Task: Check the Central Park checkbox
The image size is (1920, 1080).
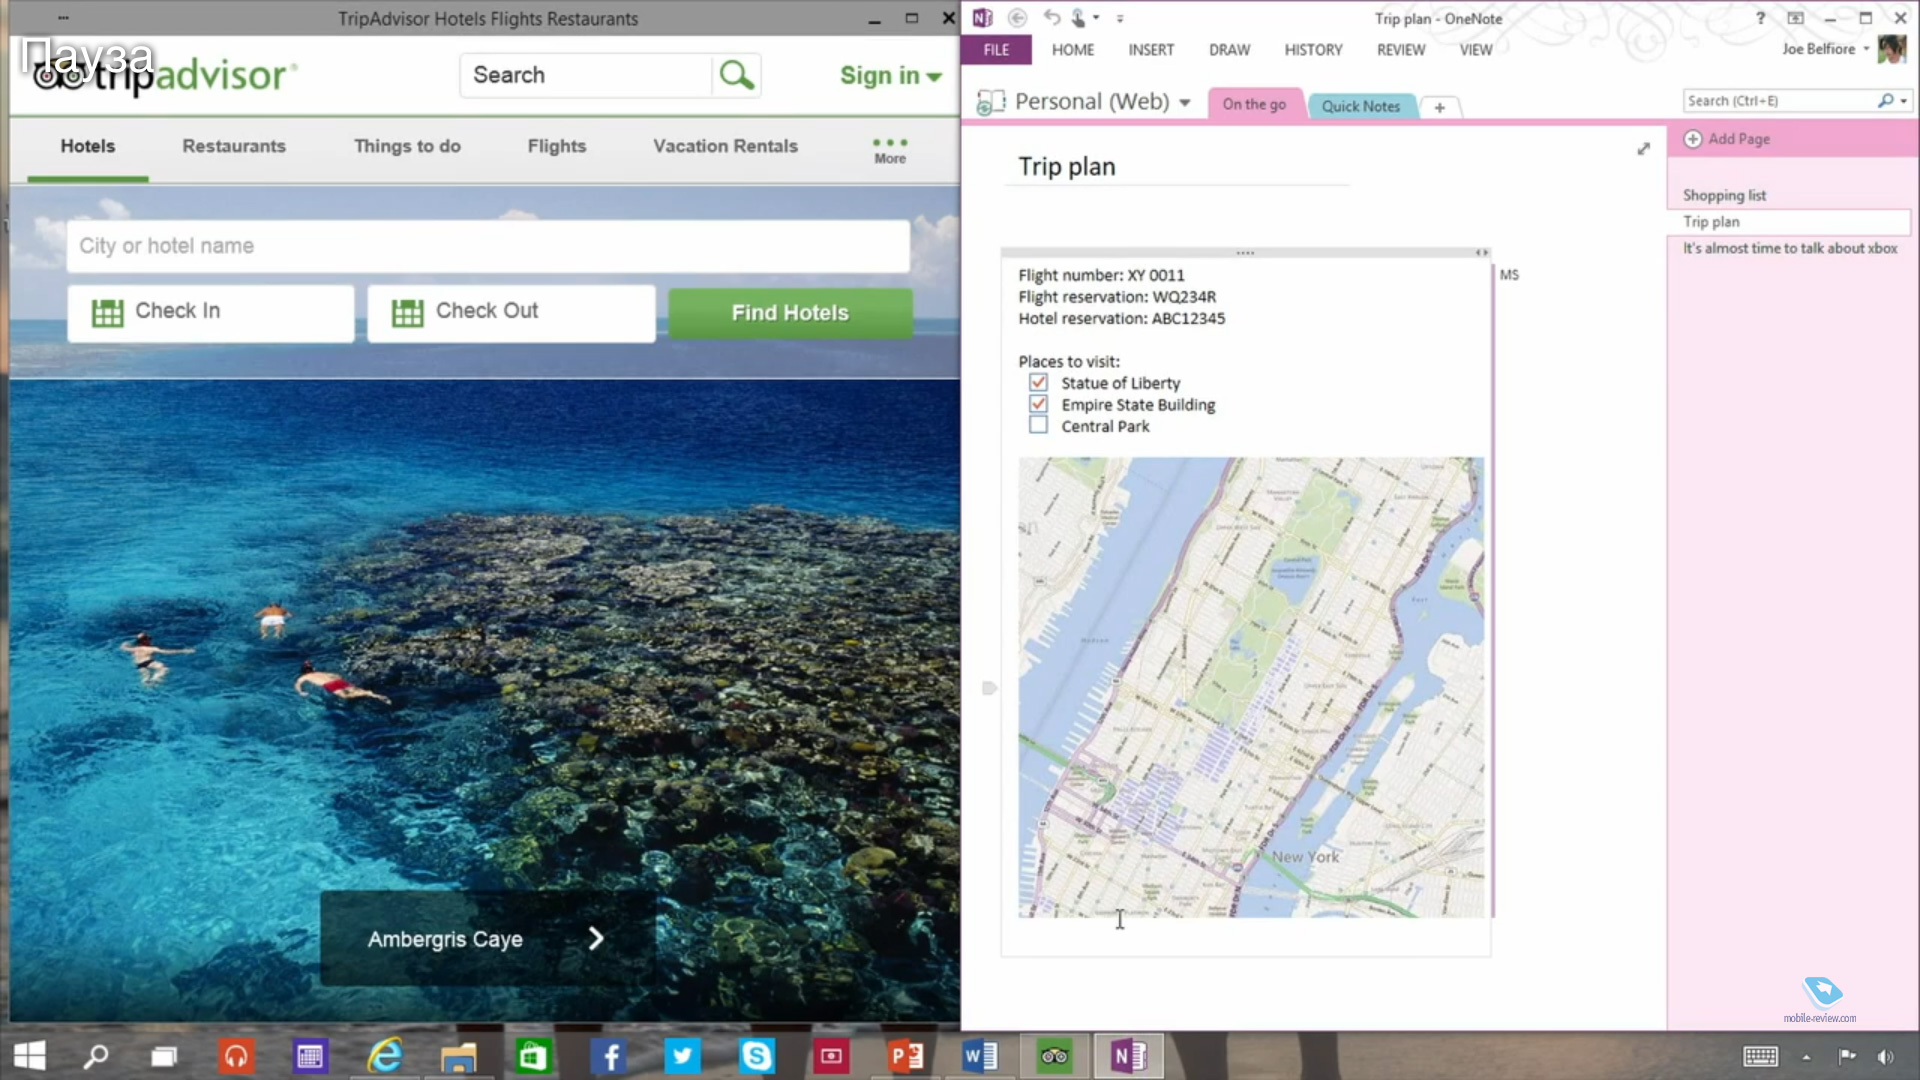Action: pyautogui.click(x=1038, y=425)
